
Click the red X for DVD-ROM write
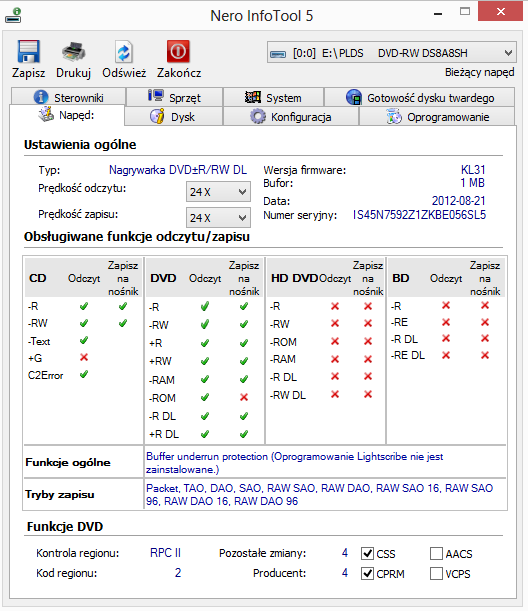click(x=244, y=397)
